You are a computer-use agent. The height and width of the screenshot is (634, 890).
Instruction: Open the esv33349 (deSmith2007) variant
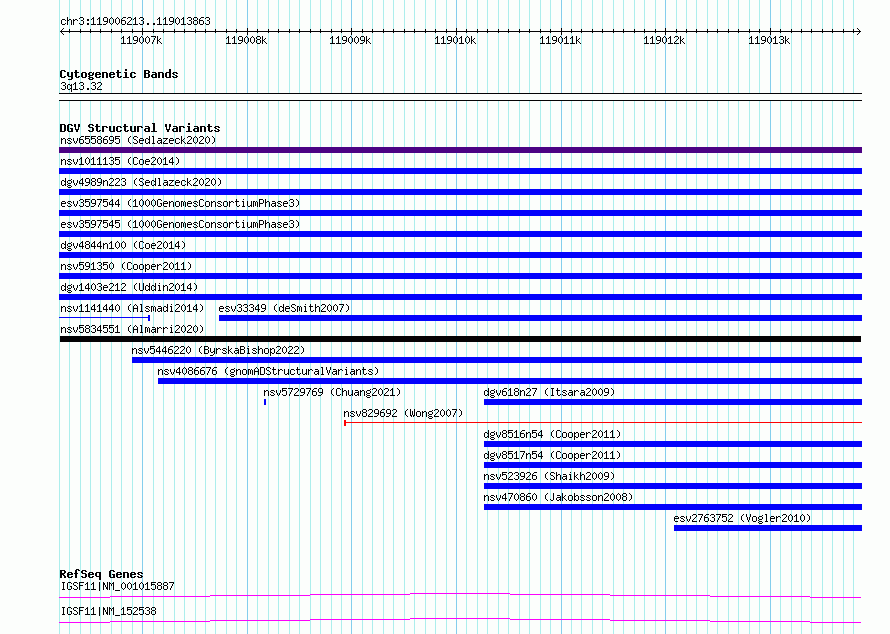[284, 308]
